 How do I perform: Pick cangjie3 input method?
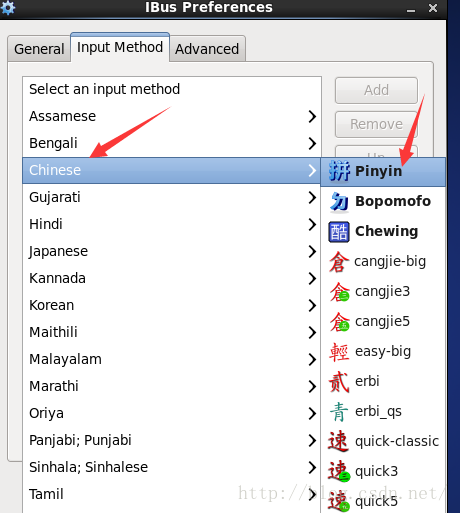pyautogui.click(x=383, y=291)
